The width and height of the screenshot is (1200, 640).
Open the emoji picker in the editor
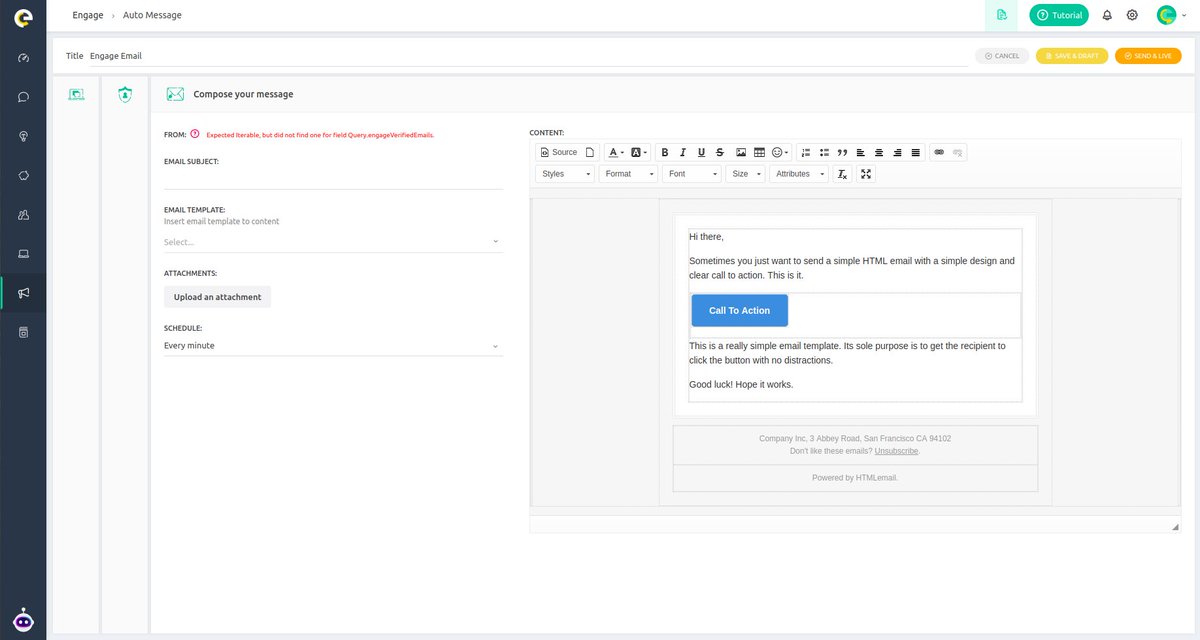[779, 152]
